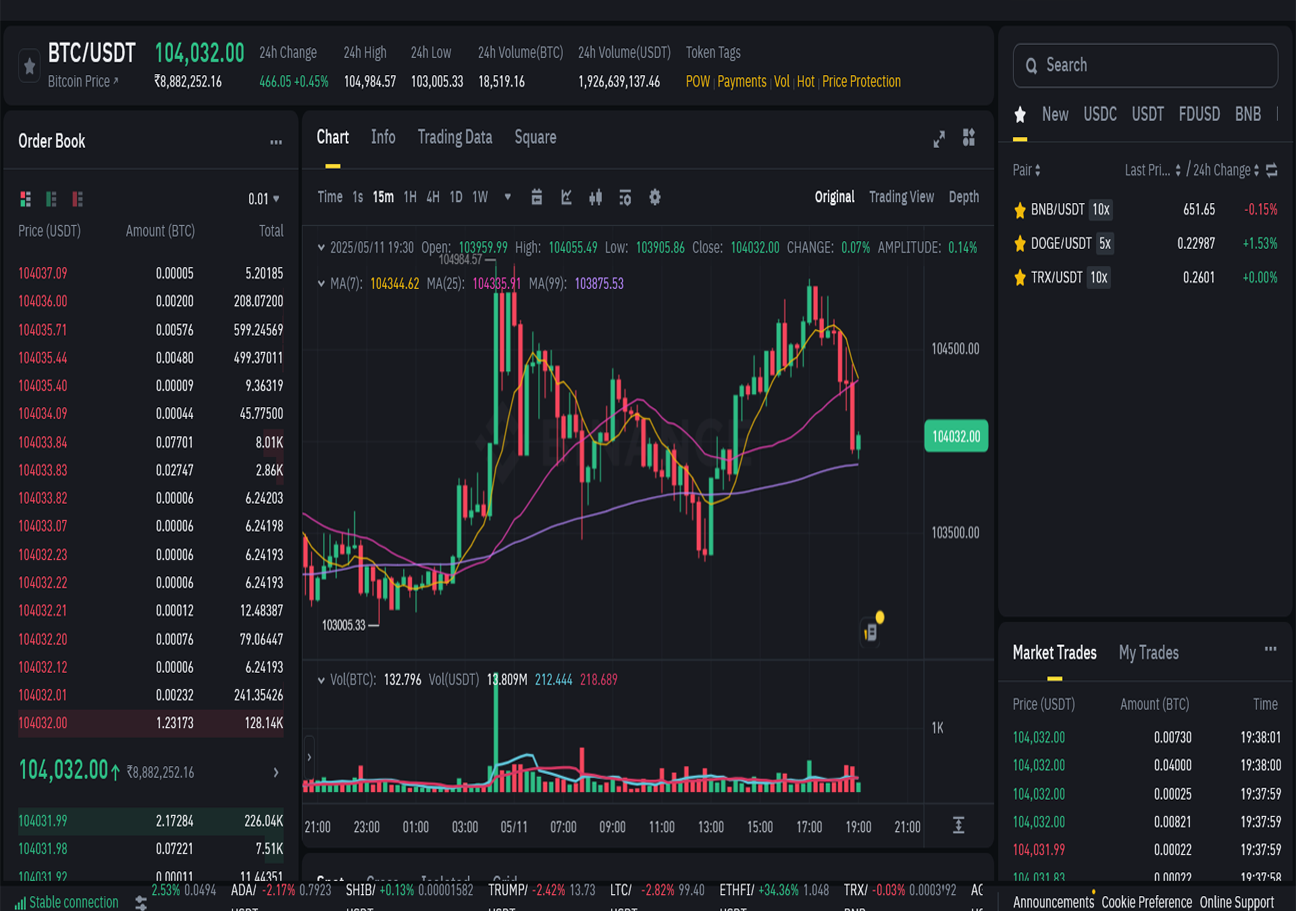Switch to the My Trades tab
The height and width of the screenshot is (911, 1296).
tap(1148, 653)
